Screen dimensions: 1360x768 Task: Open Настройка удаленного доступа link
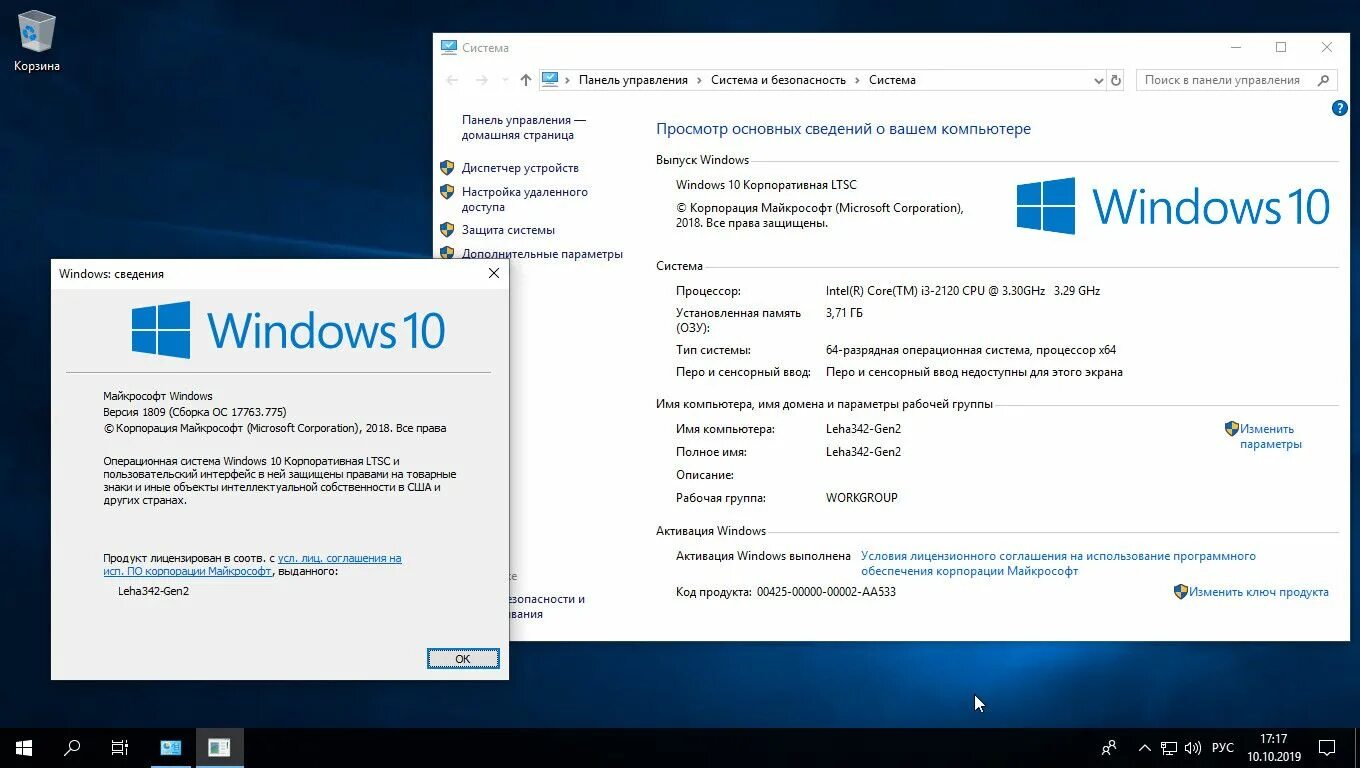click(x=524, y=199)
